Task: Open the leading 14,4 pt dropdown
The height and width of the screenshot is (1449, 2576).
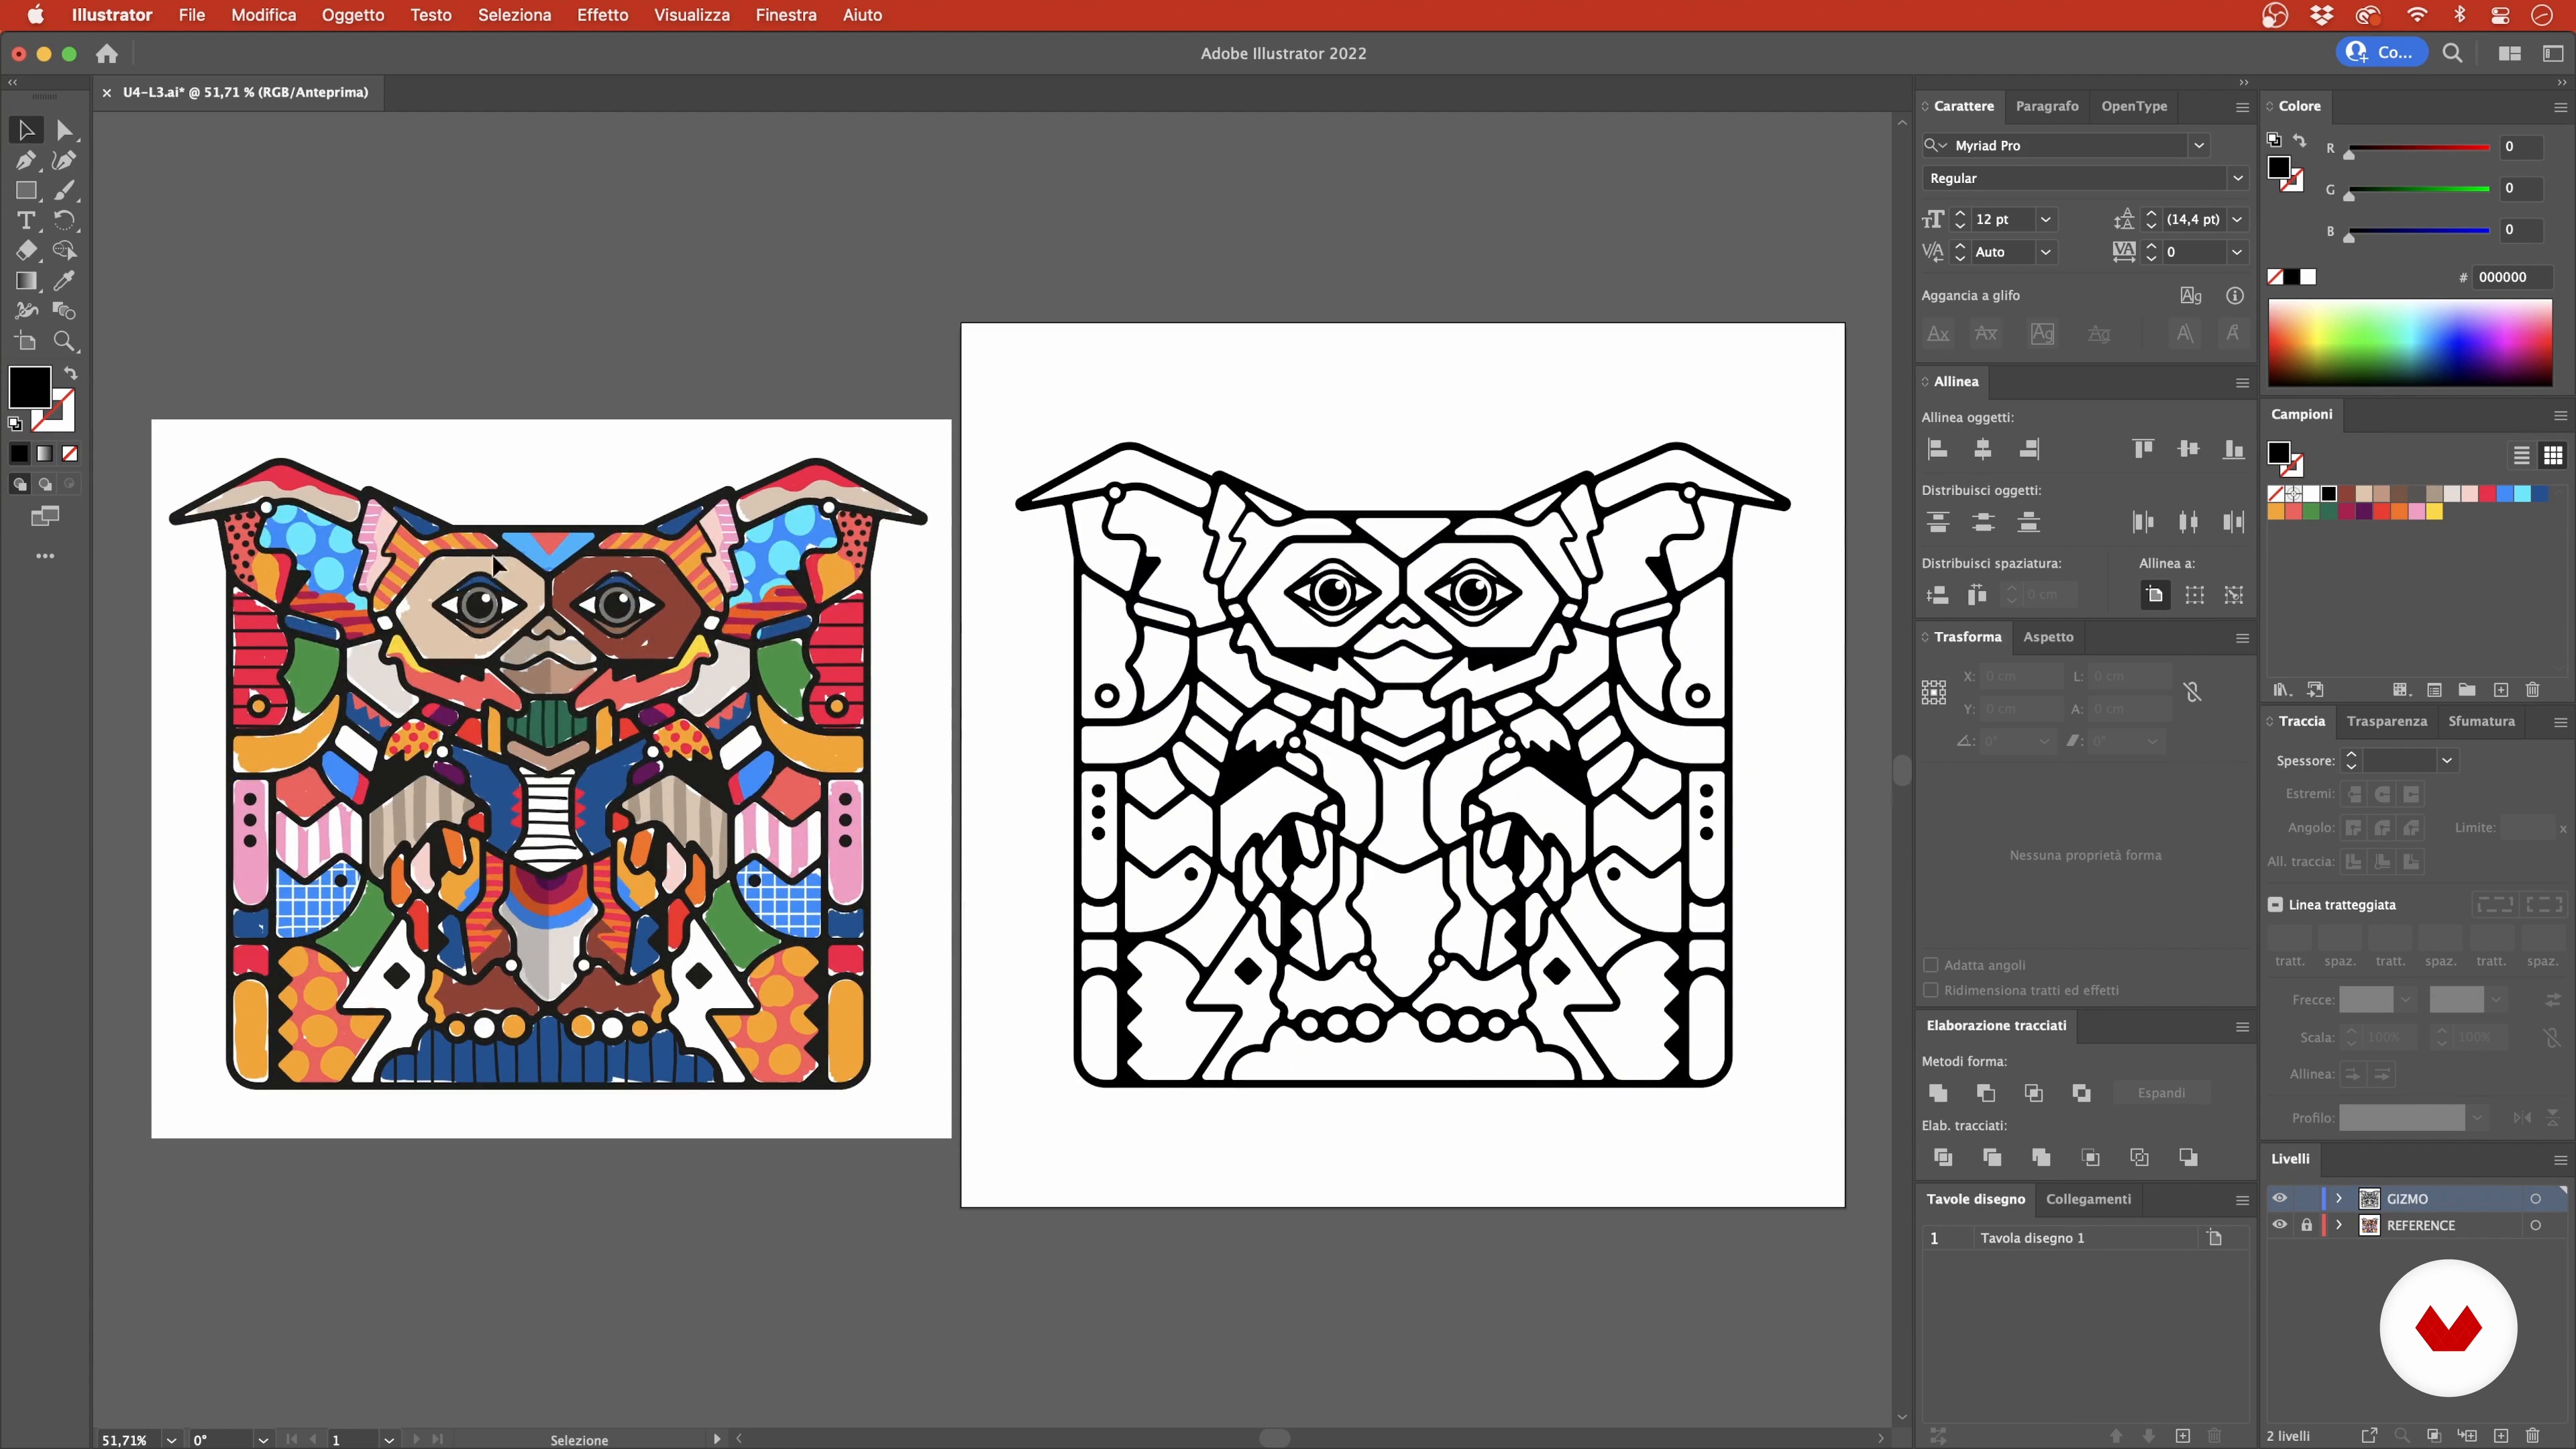Action: (2237, 219)
